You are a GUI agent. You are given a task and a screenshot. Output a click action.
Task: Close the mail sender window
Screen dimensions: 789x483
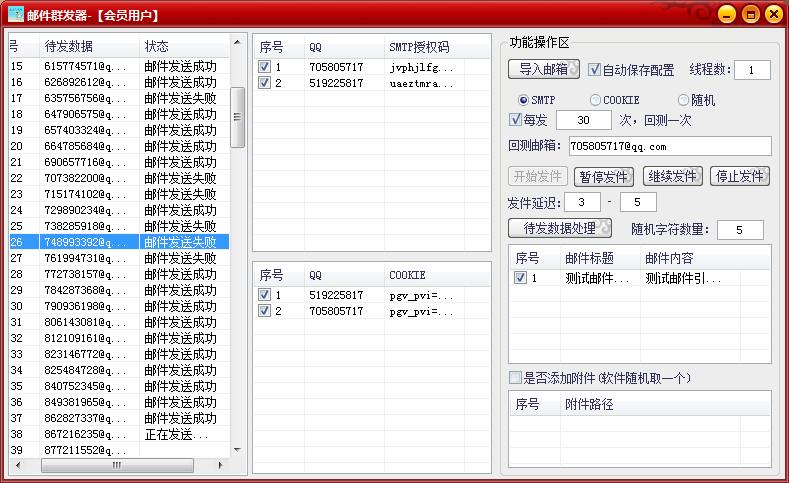pyautogui.click(x=773, y=15)
